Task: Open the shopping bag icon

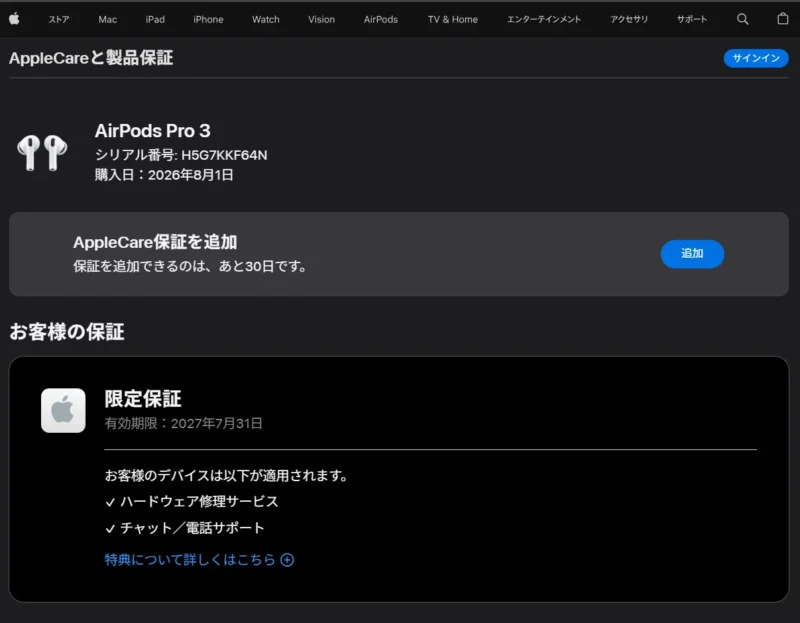Action: tap(782, 19)
